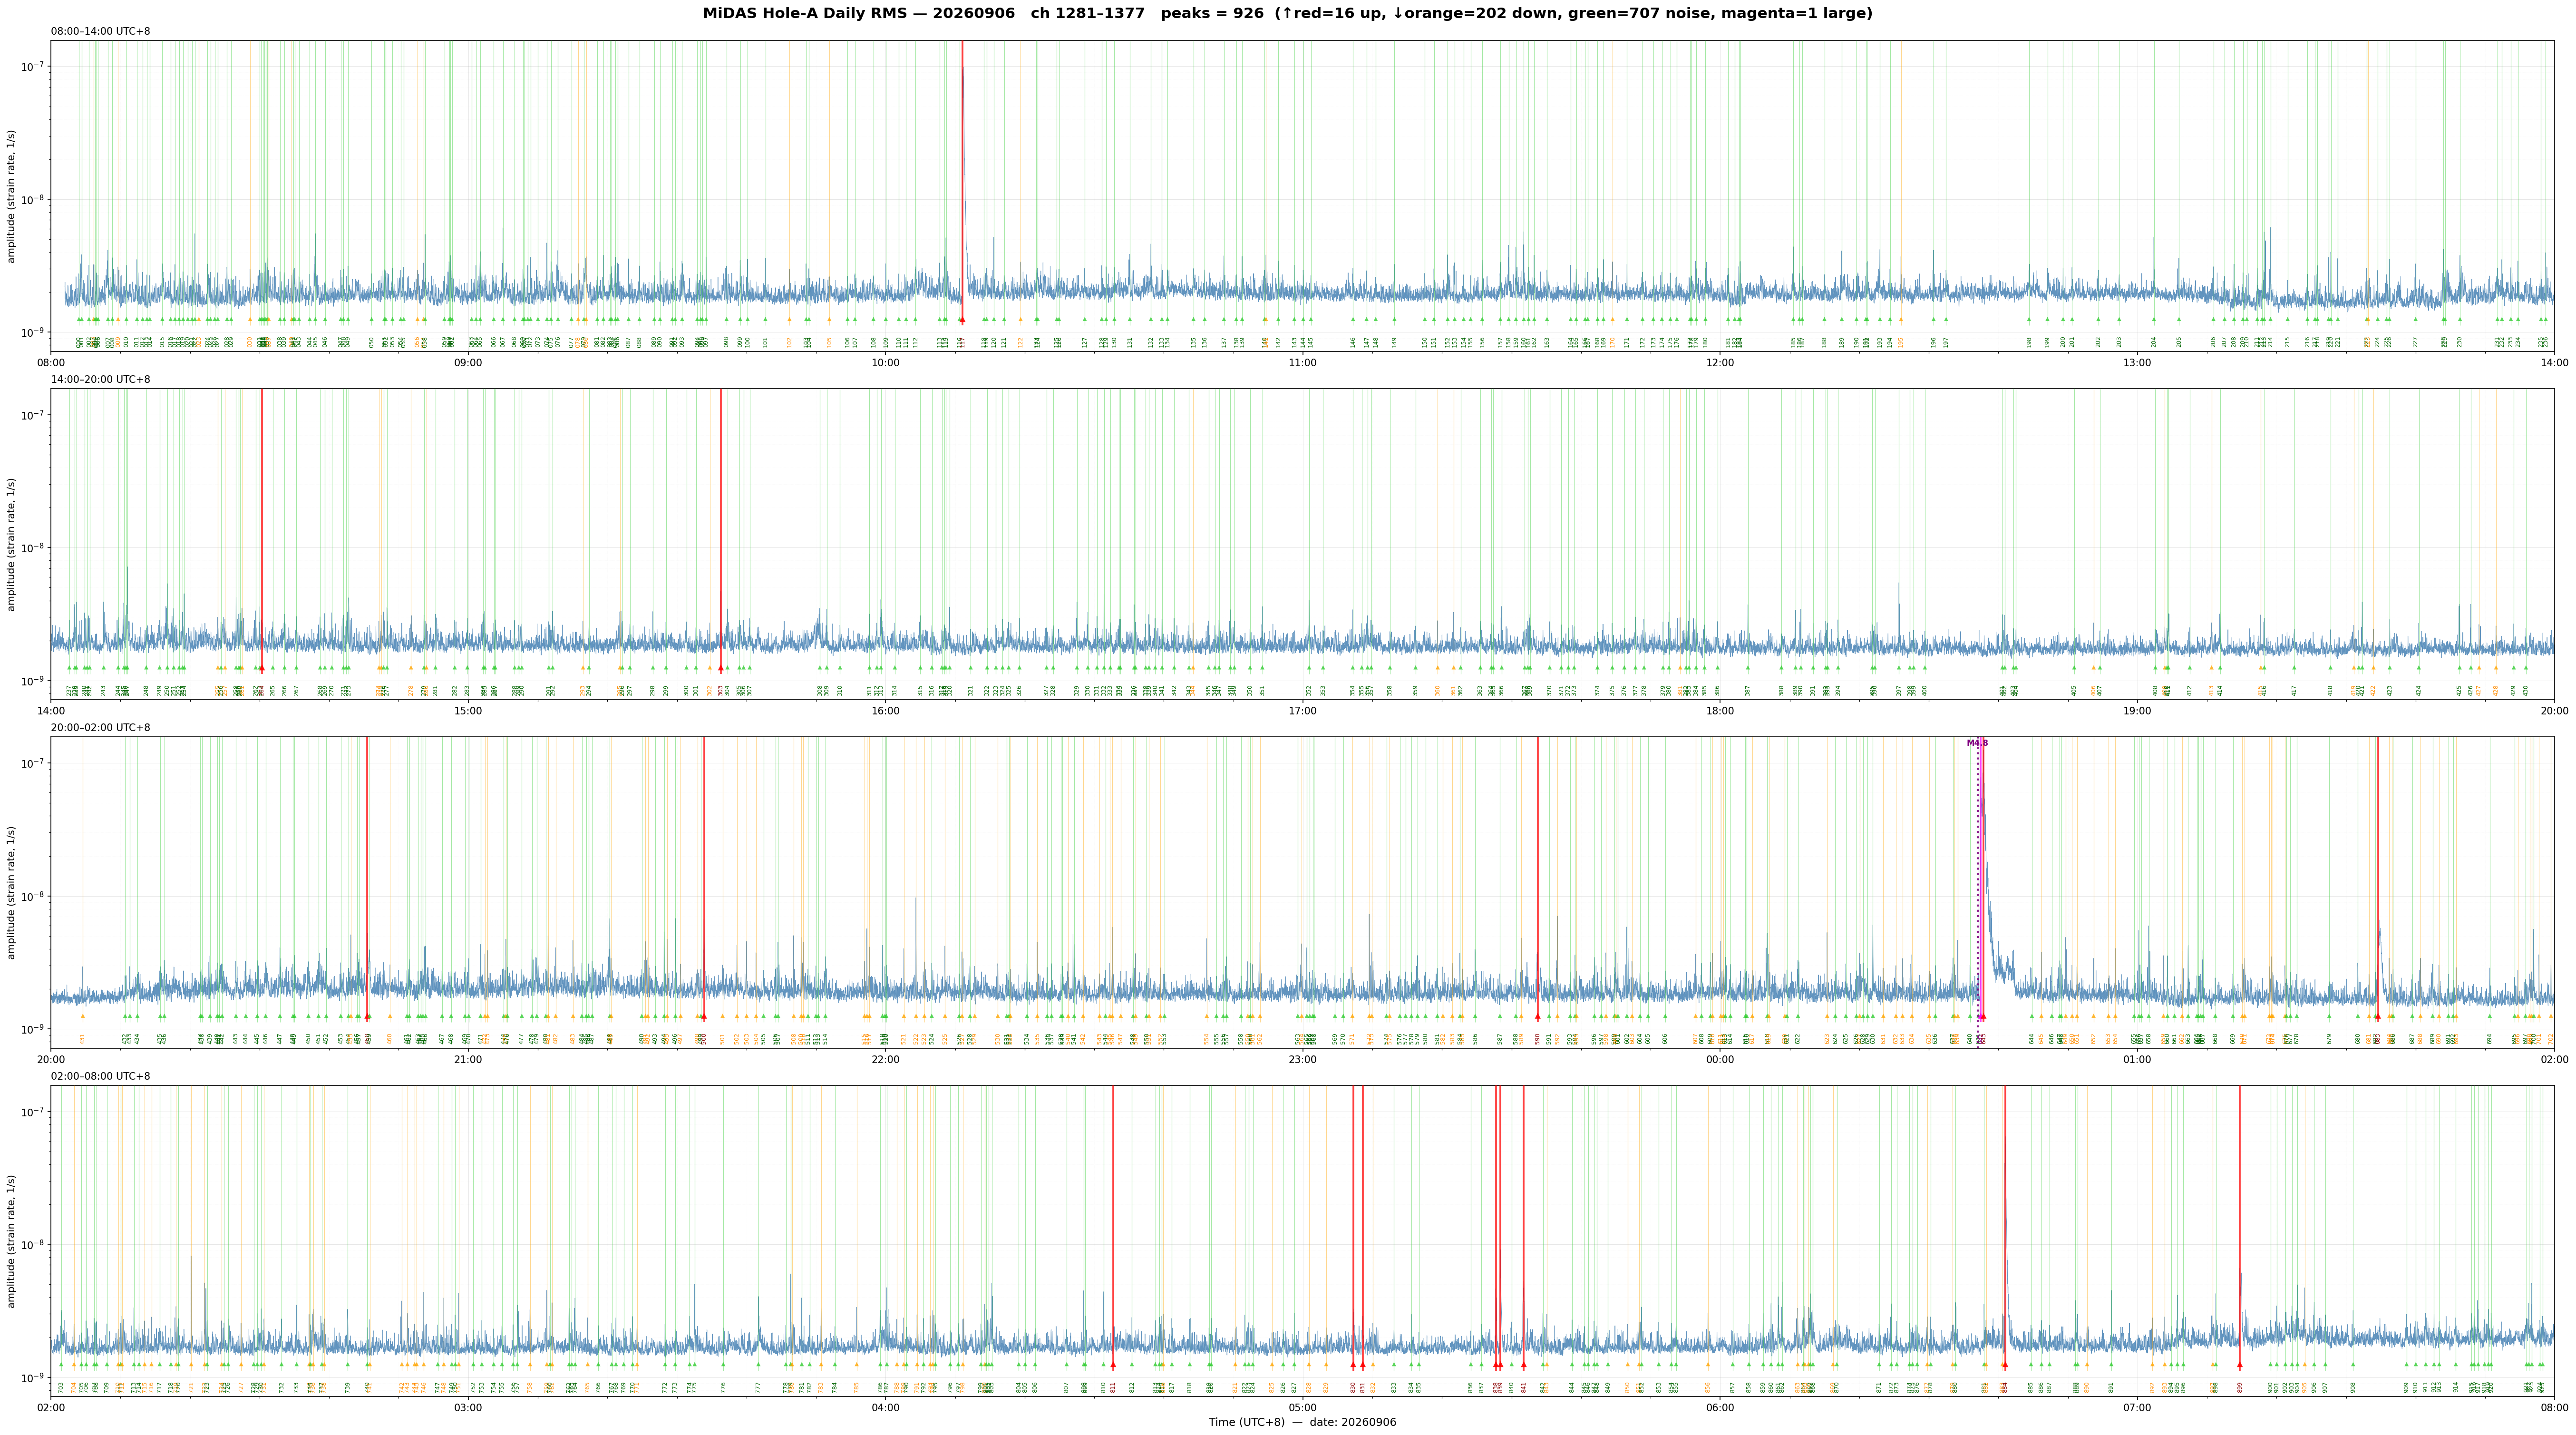Click the red marker between 01:00 and 02:00
Viewport: 2576px width, 1435px height.
pyautogui.click(x=2378, y=1017)
